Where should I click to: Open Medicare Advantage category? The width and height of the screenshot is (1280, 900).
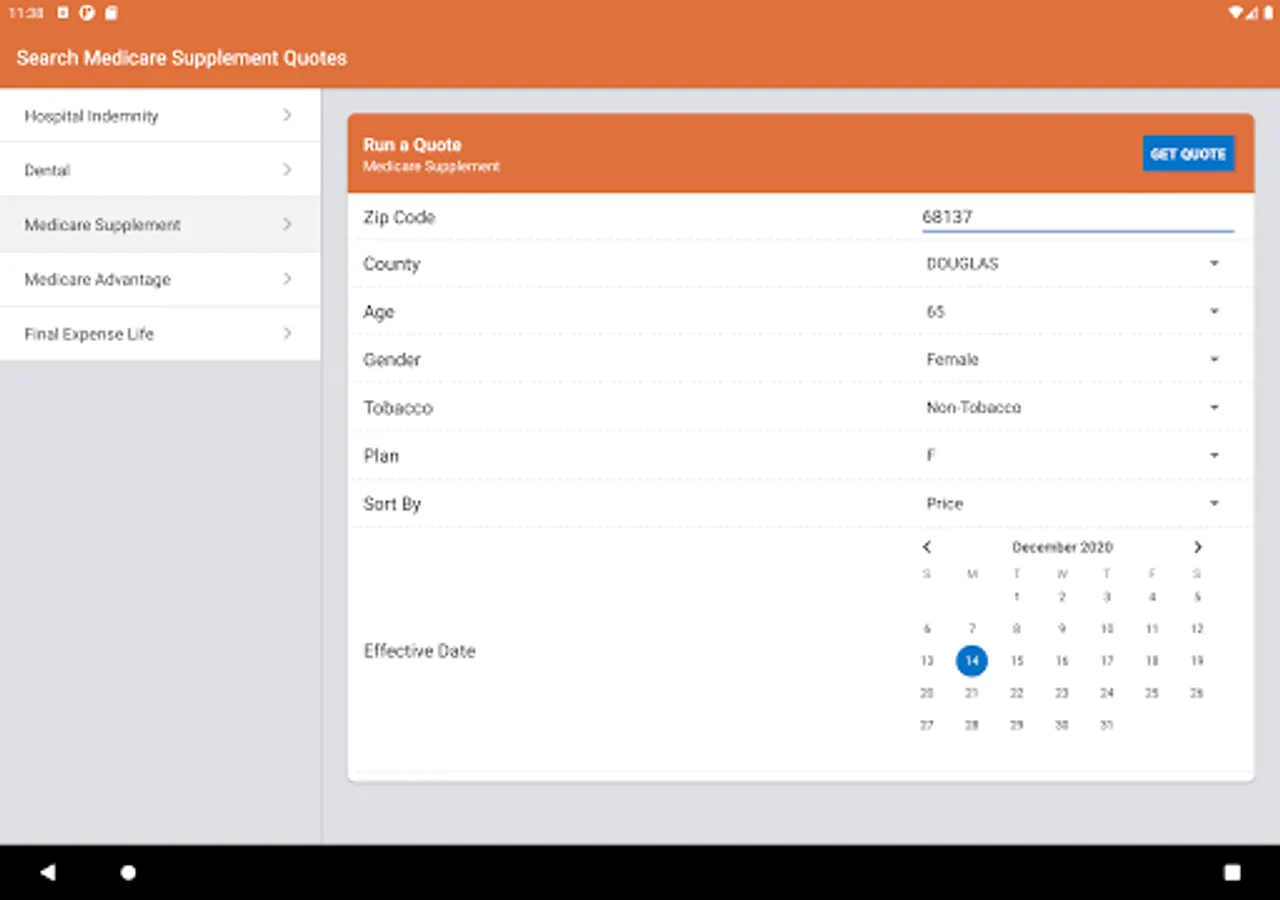tap(160, 279)
